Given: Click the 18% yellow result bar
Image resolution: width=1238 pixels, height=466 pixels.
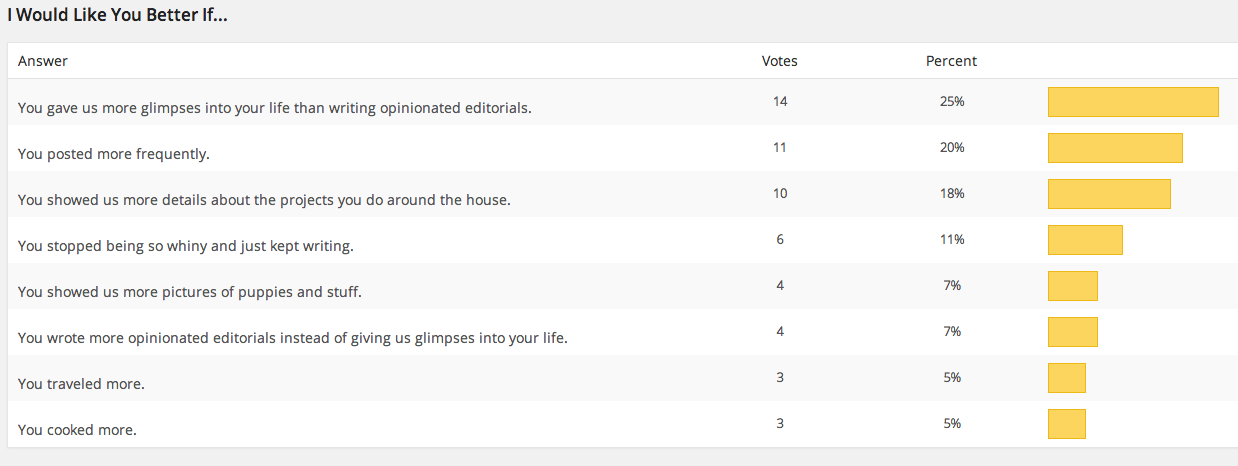Looking at the screenshot, I should [1109, 194].
